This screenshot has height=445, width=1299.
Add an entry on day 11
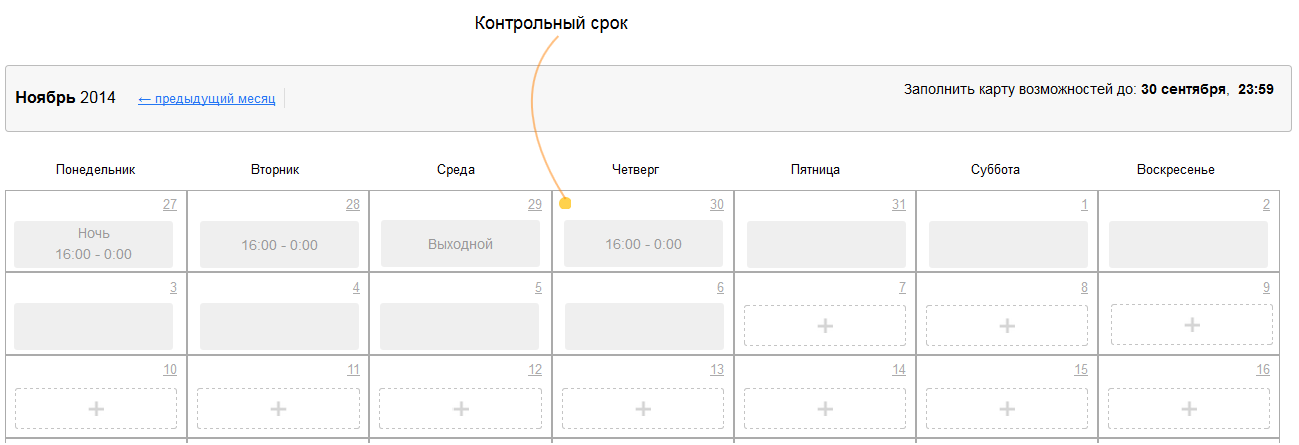pyautogui.click(x=278, y=408)
